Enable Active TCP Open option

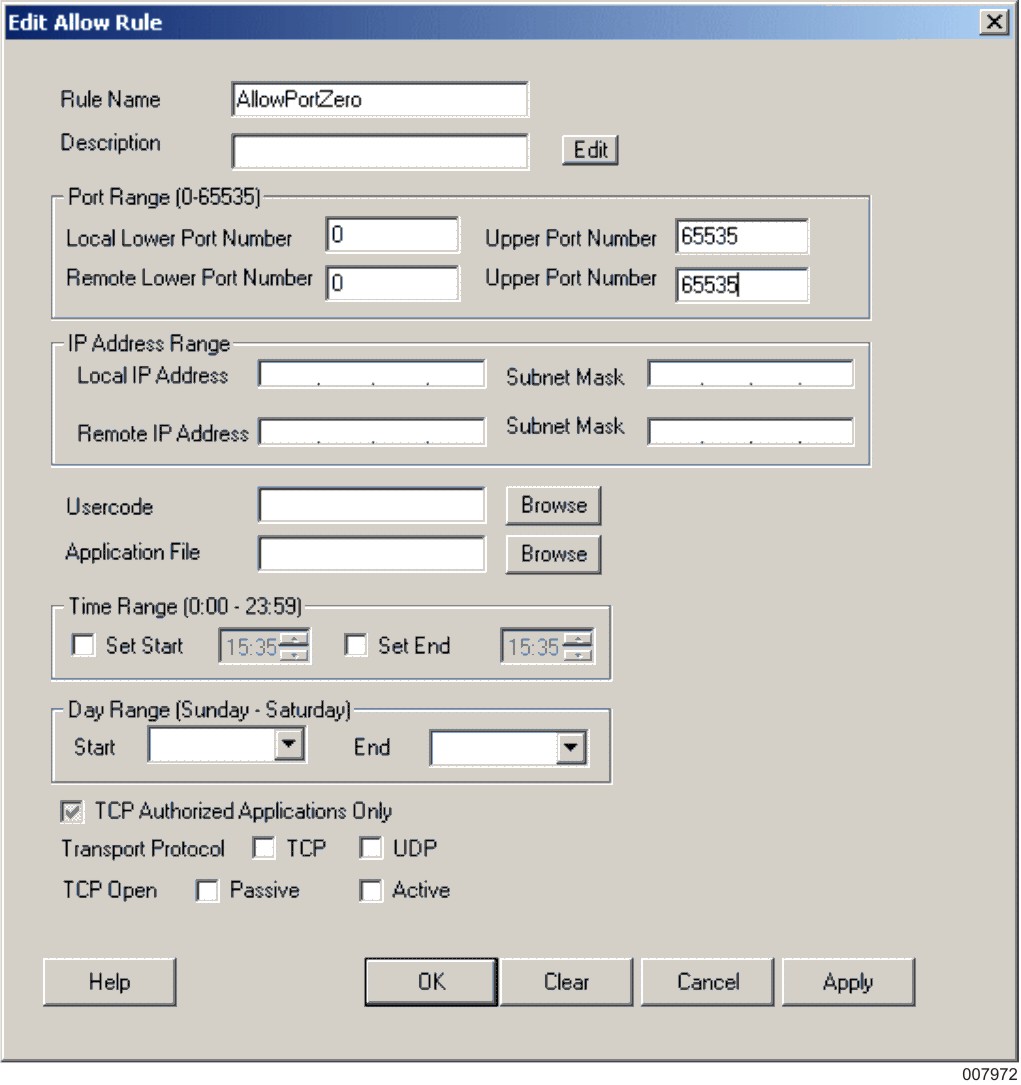(371, 891)
